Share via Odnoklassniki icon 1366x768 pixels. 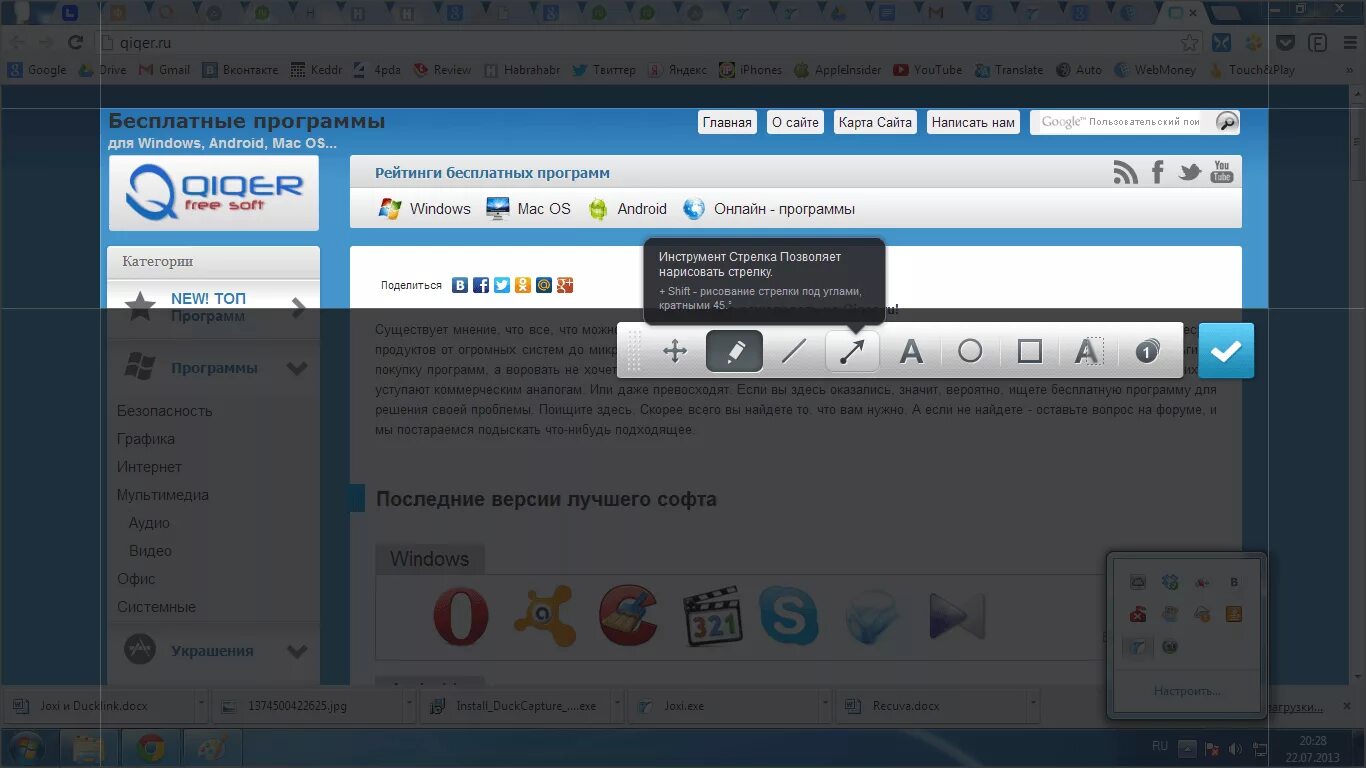tap(523, 285)
